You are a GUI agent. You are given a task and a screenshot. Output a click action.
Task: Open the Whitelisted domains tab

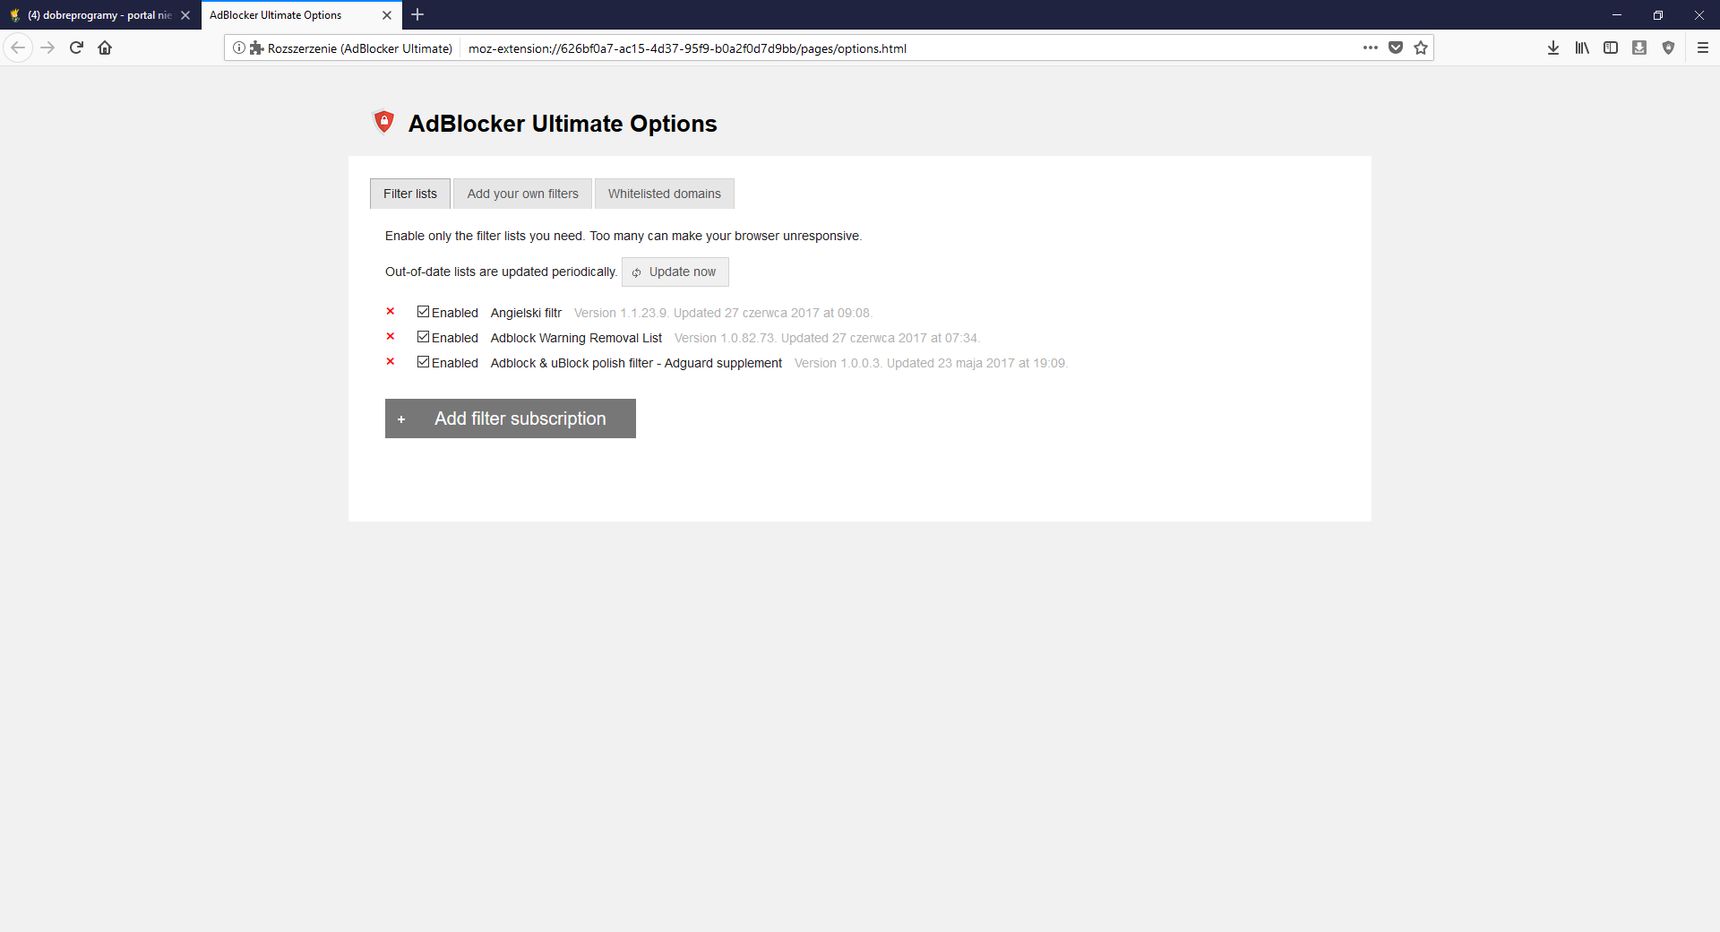(x=664, y=194)
